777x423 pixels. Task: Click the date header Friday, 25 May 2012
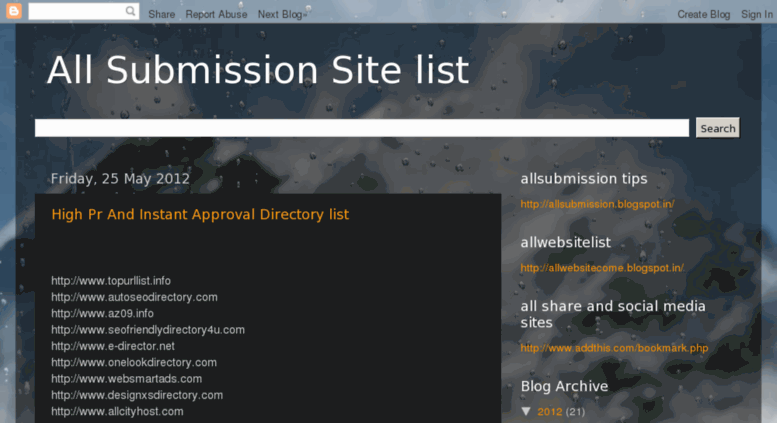tap(120, 179)
